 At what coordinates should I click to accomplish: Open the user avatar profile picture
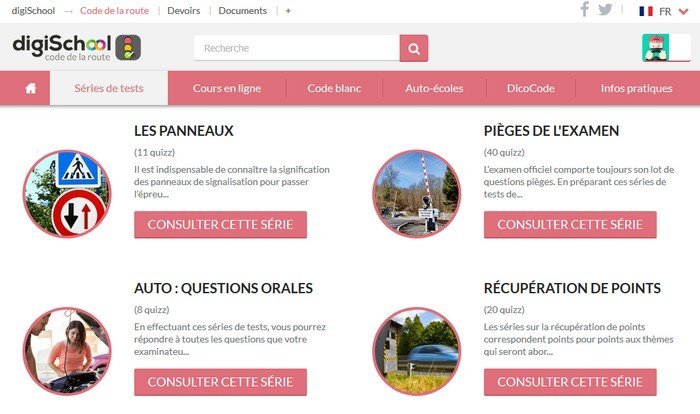coord(655,48)
